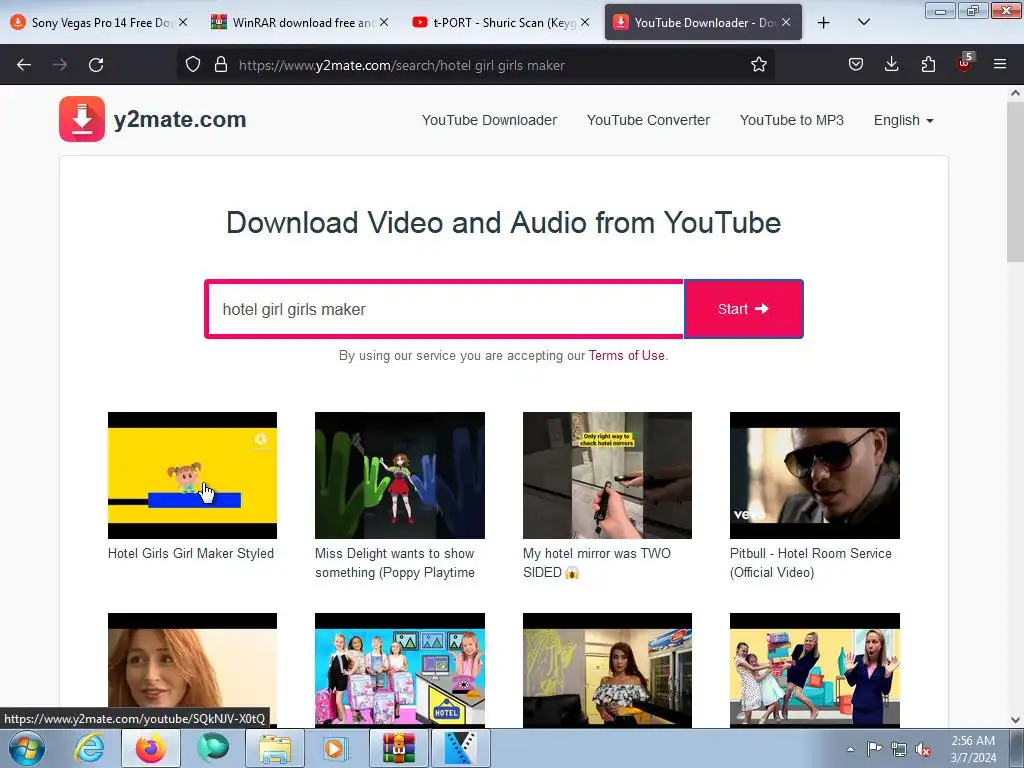Click the y2mate.com site name
1024x768 pixels.
pos(180,120)
